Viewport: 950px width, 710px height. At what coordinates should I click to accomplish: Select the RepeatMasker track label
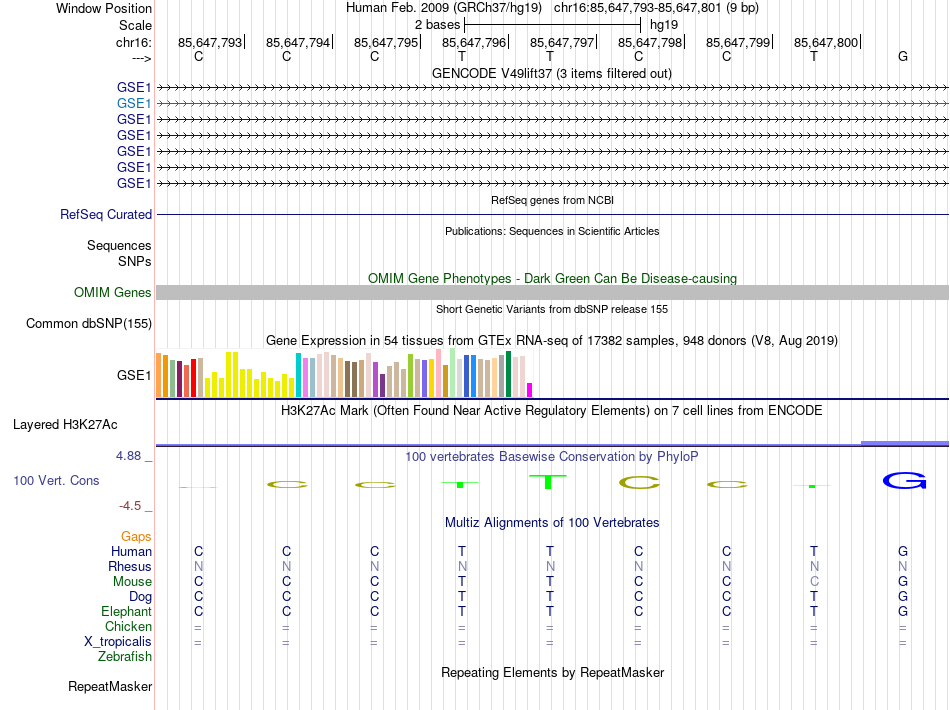[x=110, y=687]
